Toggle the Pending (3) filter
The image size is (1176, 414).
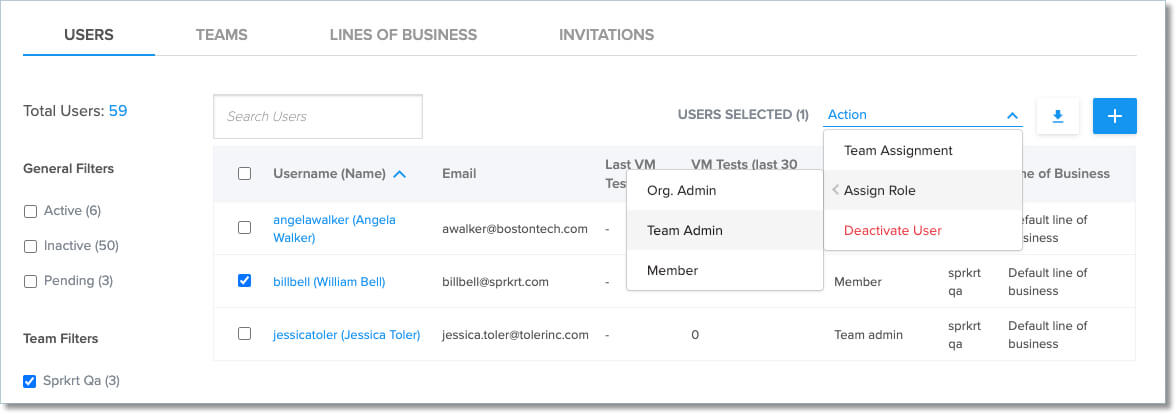pyautogui.click(x=30, y=281)
